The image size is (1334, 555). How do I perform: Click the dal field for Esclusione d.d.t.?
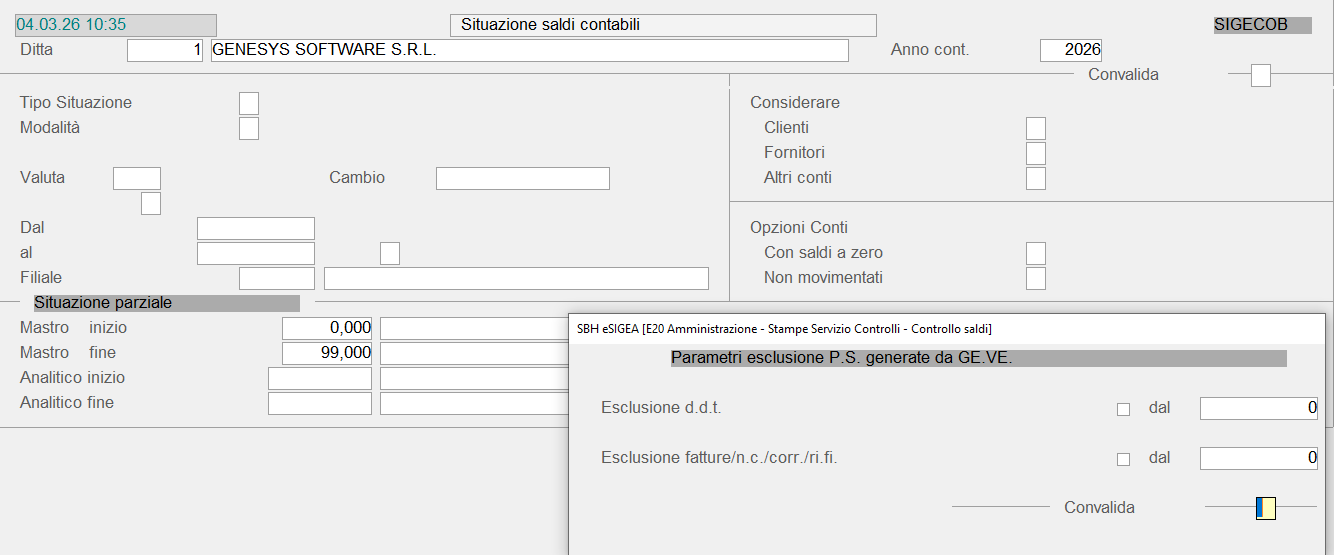tap(1258, 408)
